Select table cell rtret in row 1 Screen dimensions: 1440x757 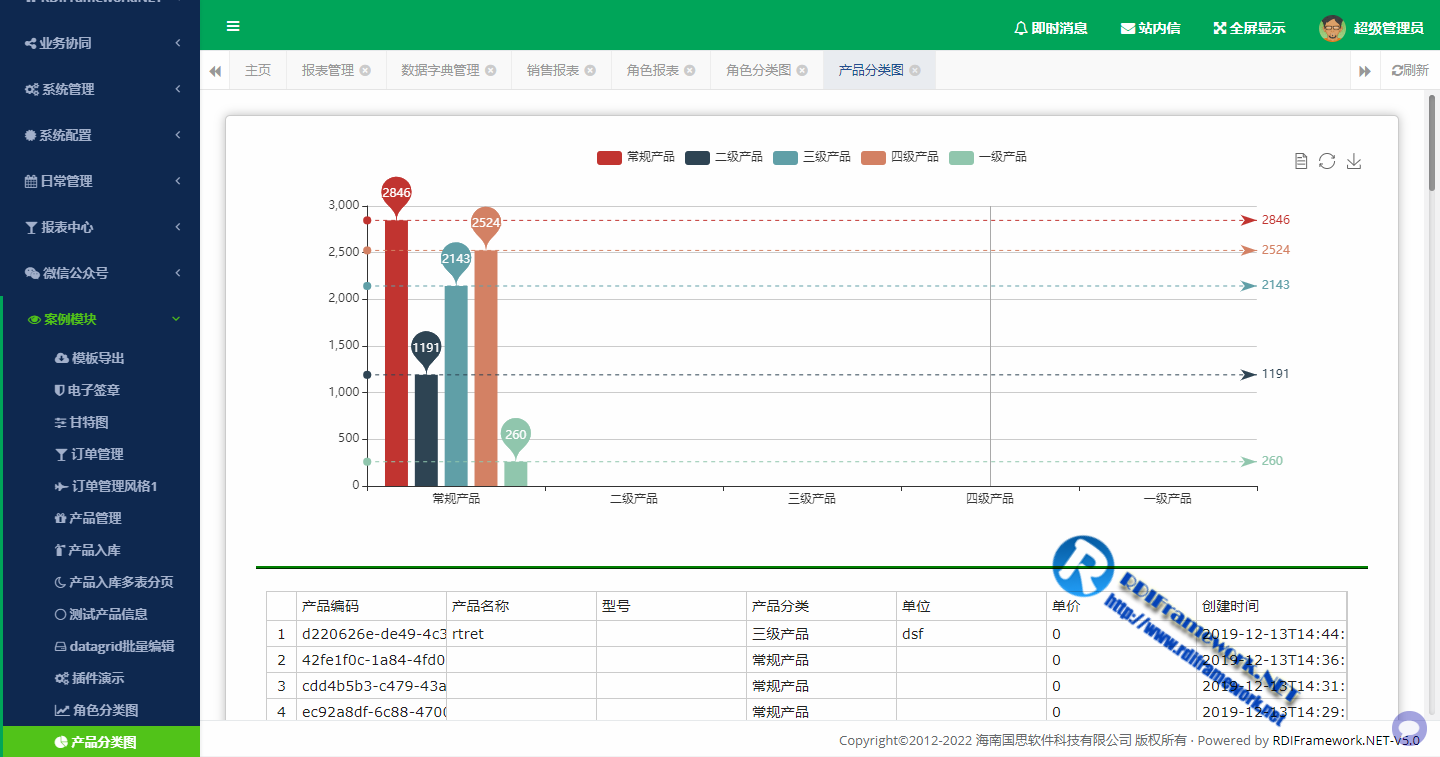pos(522,634)
